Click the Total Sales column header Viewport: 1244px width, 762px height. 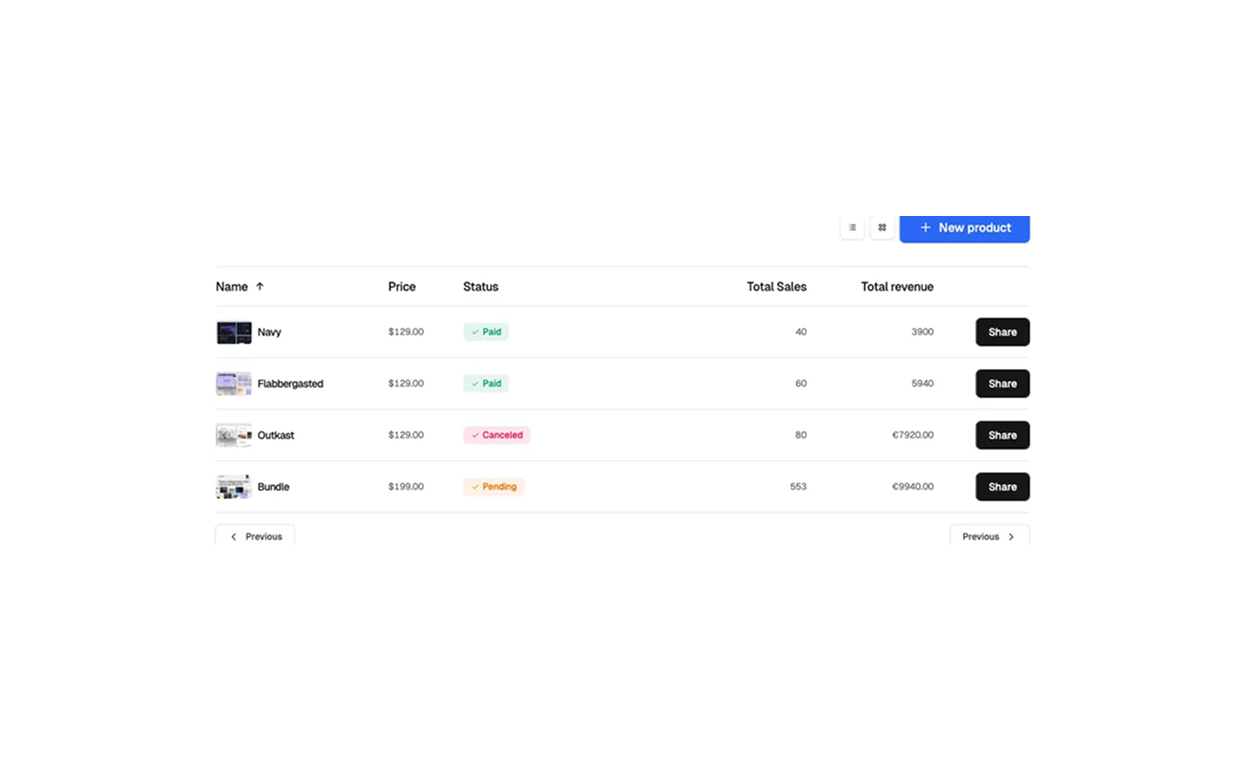click(x=777, y=287)
